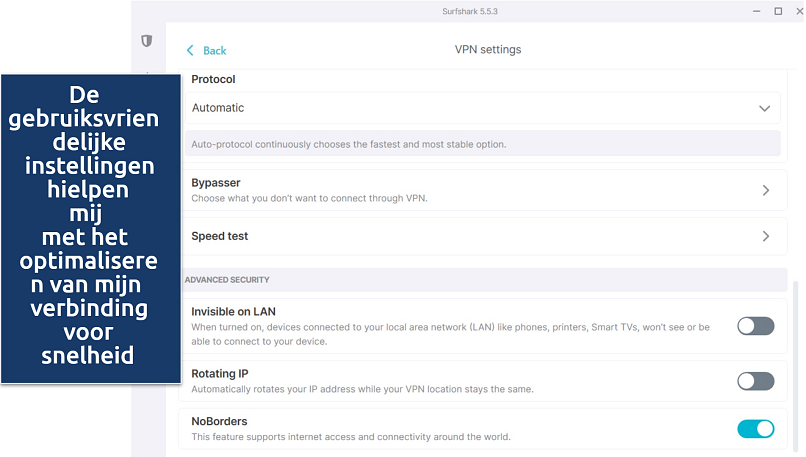Enable the Invisible on LAN toggle
The width and height of the screenshot is (806, 457).
(x=755, y=326)
